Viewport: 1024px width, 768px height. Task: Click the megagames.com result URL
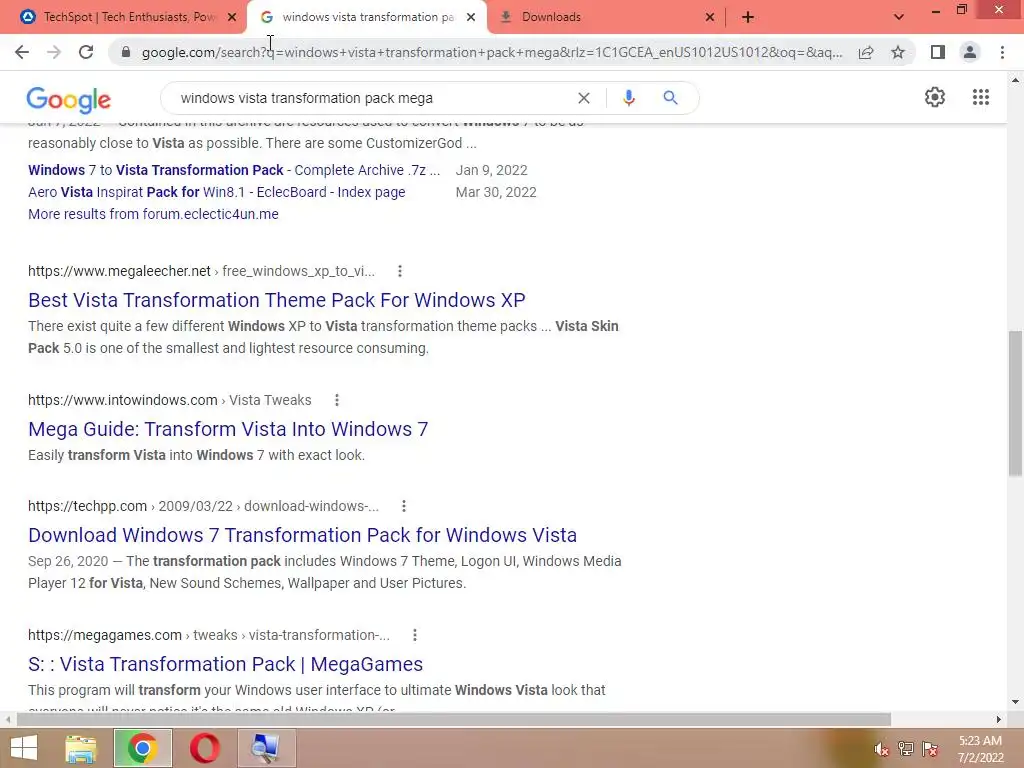(x=208, y=635)
